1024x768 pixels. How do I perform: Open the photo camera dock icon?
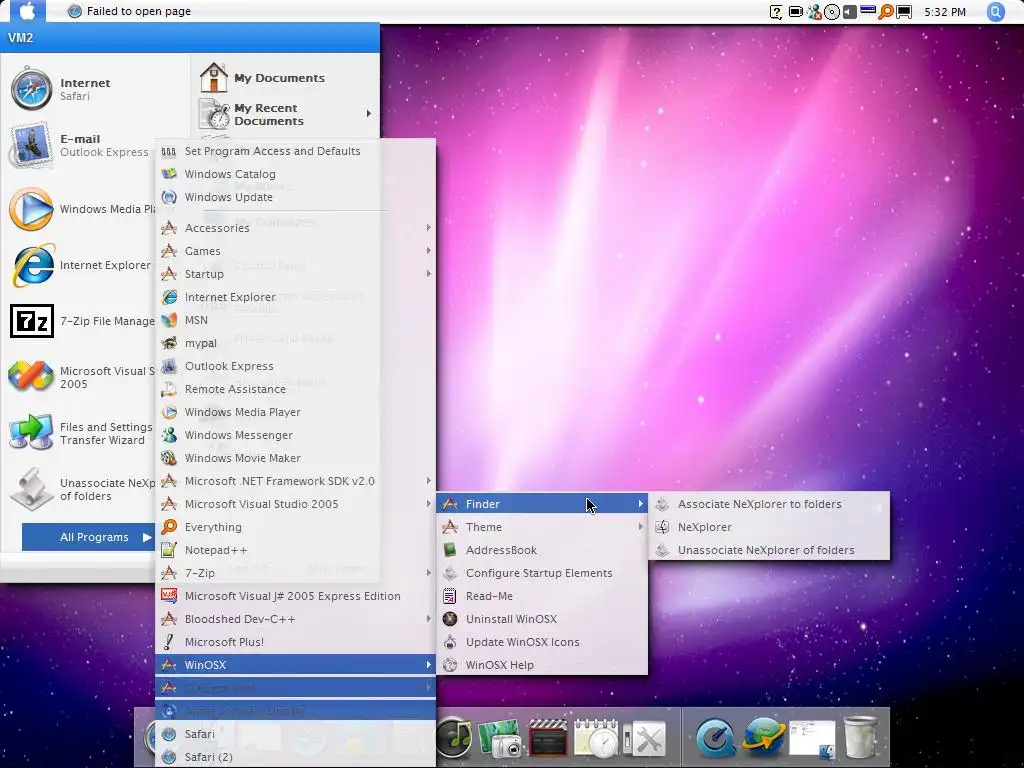[x=500, y=738]
